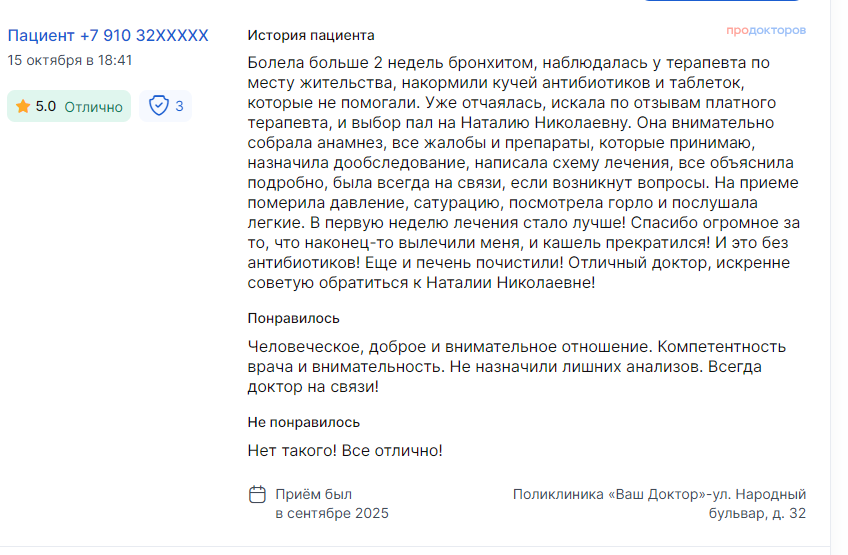Screen dimensions: 848x555
Task: Click the "Нет такого! Все отлично!" text
Action: (345, 450)
